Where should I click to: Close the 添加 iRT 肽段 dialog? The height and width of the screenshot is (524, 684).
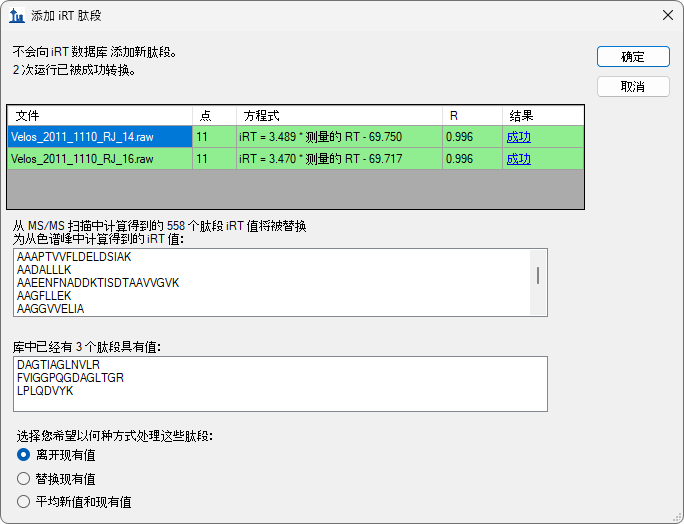tap(667, 16)
